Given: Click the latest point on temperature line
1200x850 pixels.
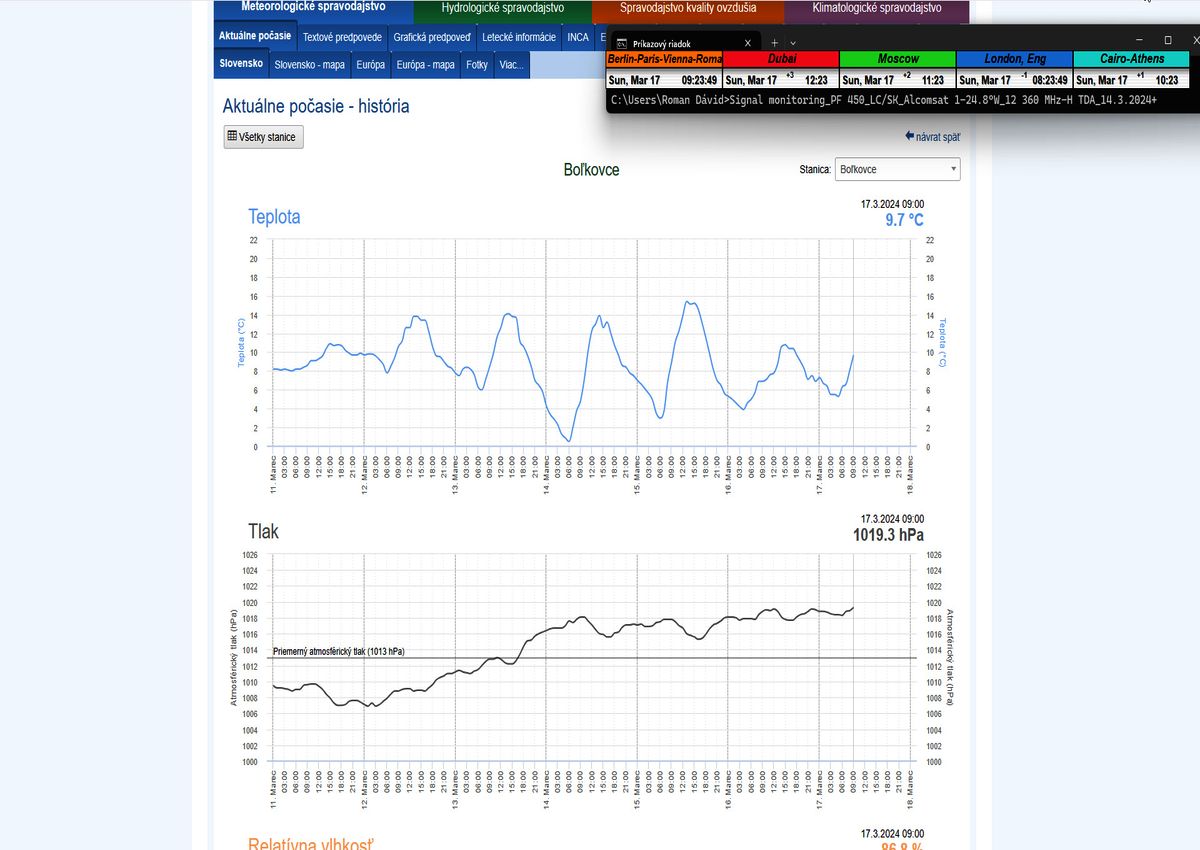Looking at the screenshot, I should [x=853, y=355].
